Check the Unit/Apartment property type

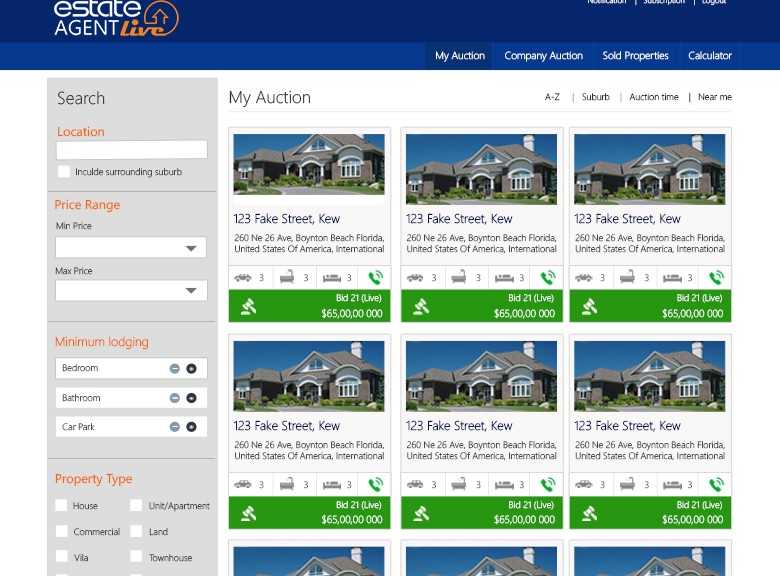pyautogui.click(x=136, y=505)
